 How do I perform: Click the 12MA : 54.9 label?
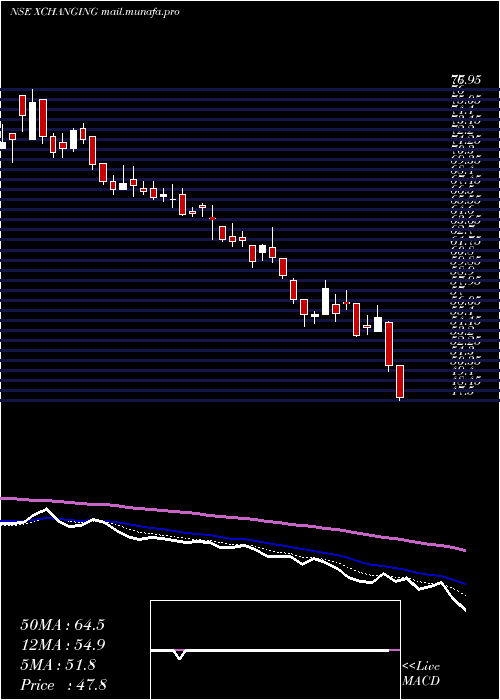click(x=62, y=645)
